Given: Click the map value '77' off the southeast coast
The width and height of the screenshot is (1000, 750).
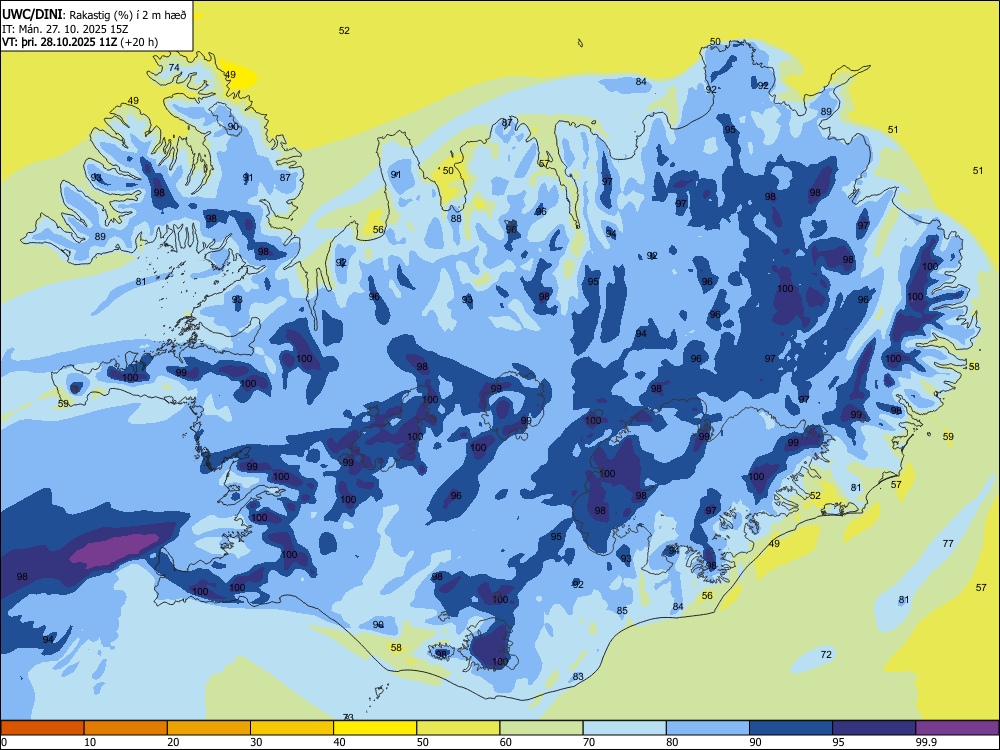Looking at the screenshot, I should (x=948, y=543).
